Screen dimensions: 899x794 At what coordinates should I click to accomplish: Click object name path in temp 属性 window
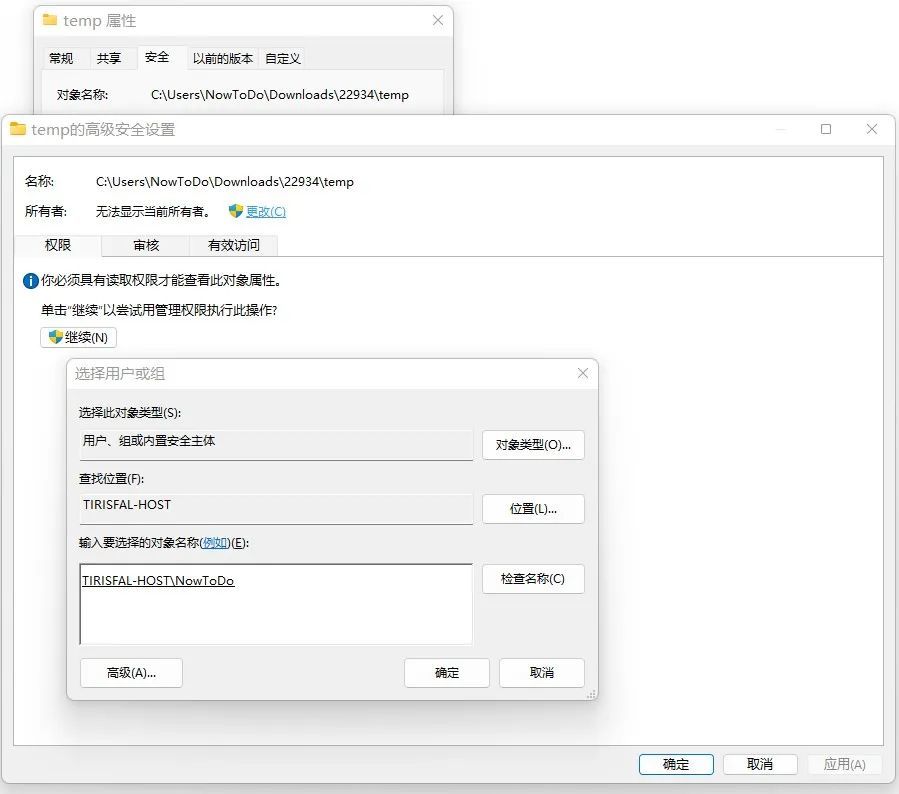tap(280, 95)
